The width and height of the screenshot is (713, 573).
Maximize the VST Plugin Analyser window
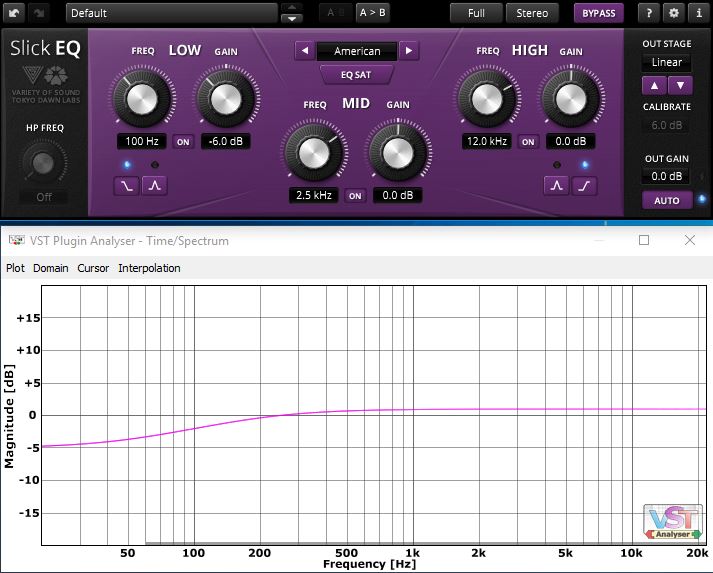(644, 240)
